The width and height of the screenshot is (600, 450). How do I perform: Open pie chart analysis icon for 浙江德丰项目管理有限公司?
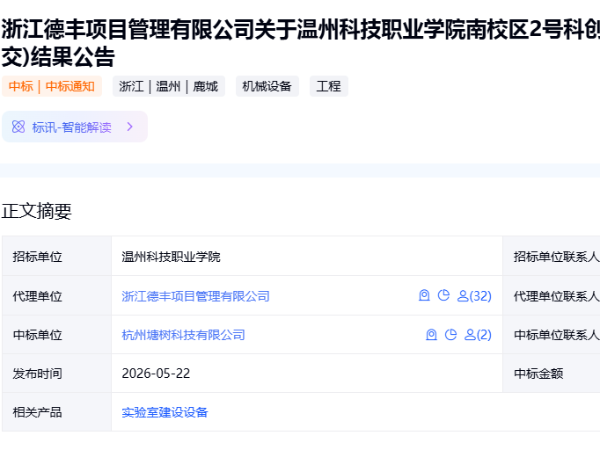[x=443, y=295]
